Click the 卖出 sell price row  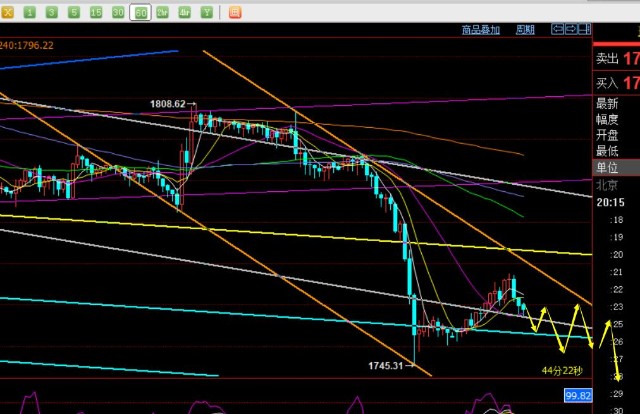click(616, 60)
